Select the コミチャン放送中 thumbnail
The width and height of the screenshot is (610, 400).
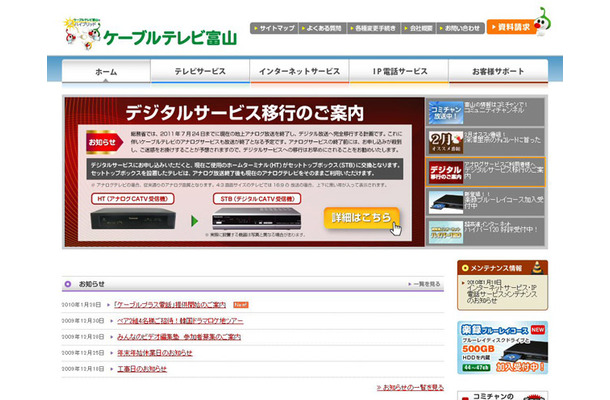pos(446,112)
